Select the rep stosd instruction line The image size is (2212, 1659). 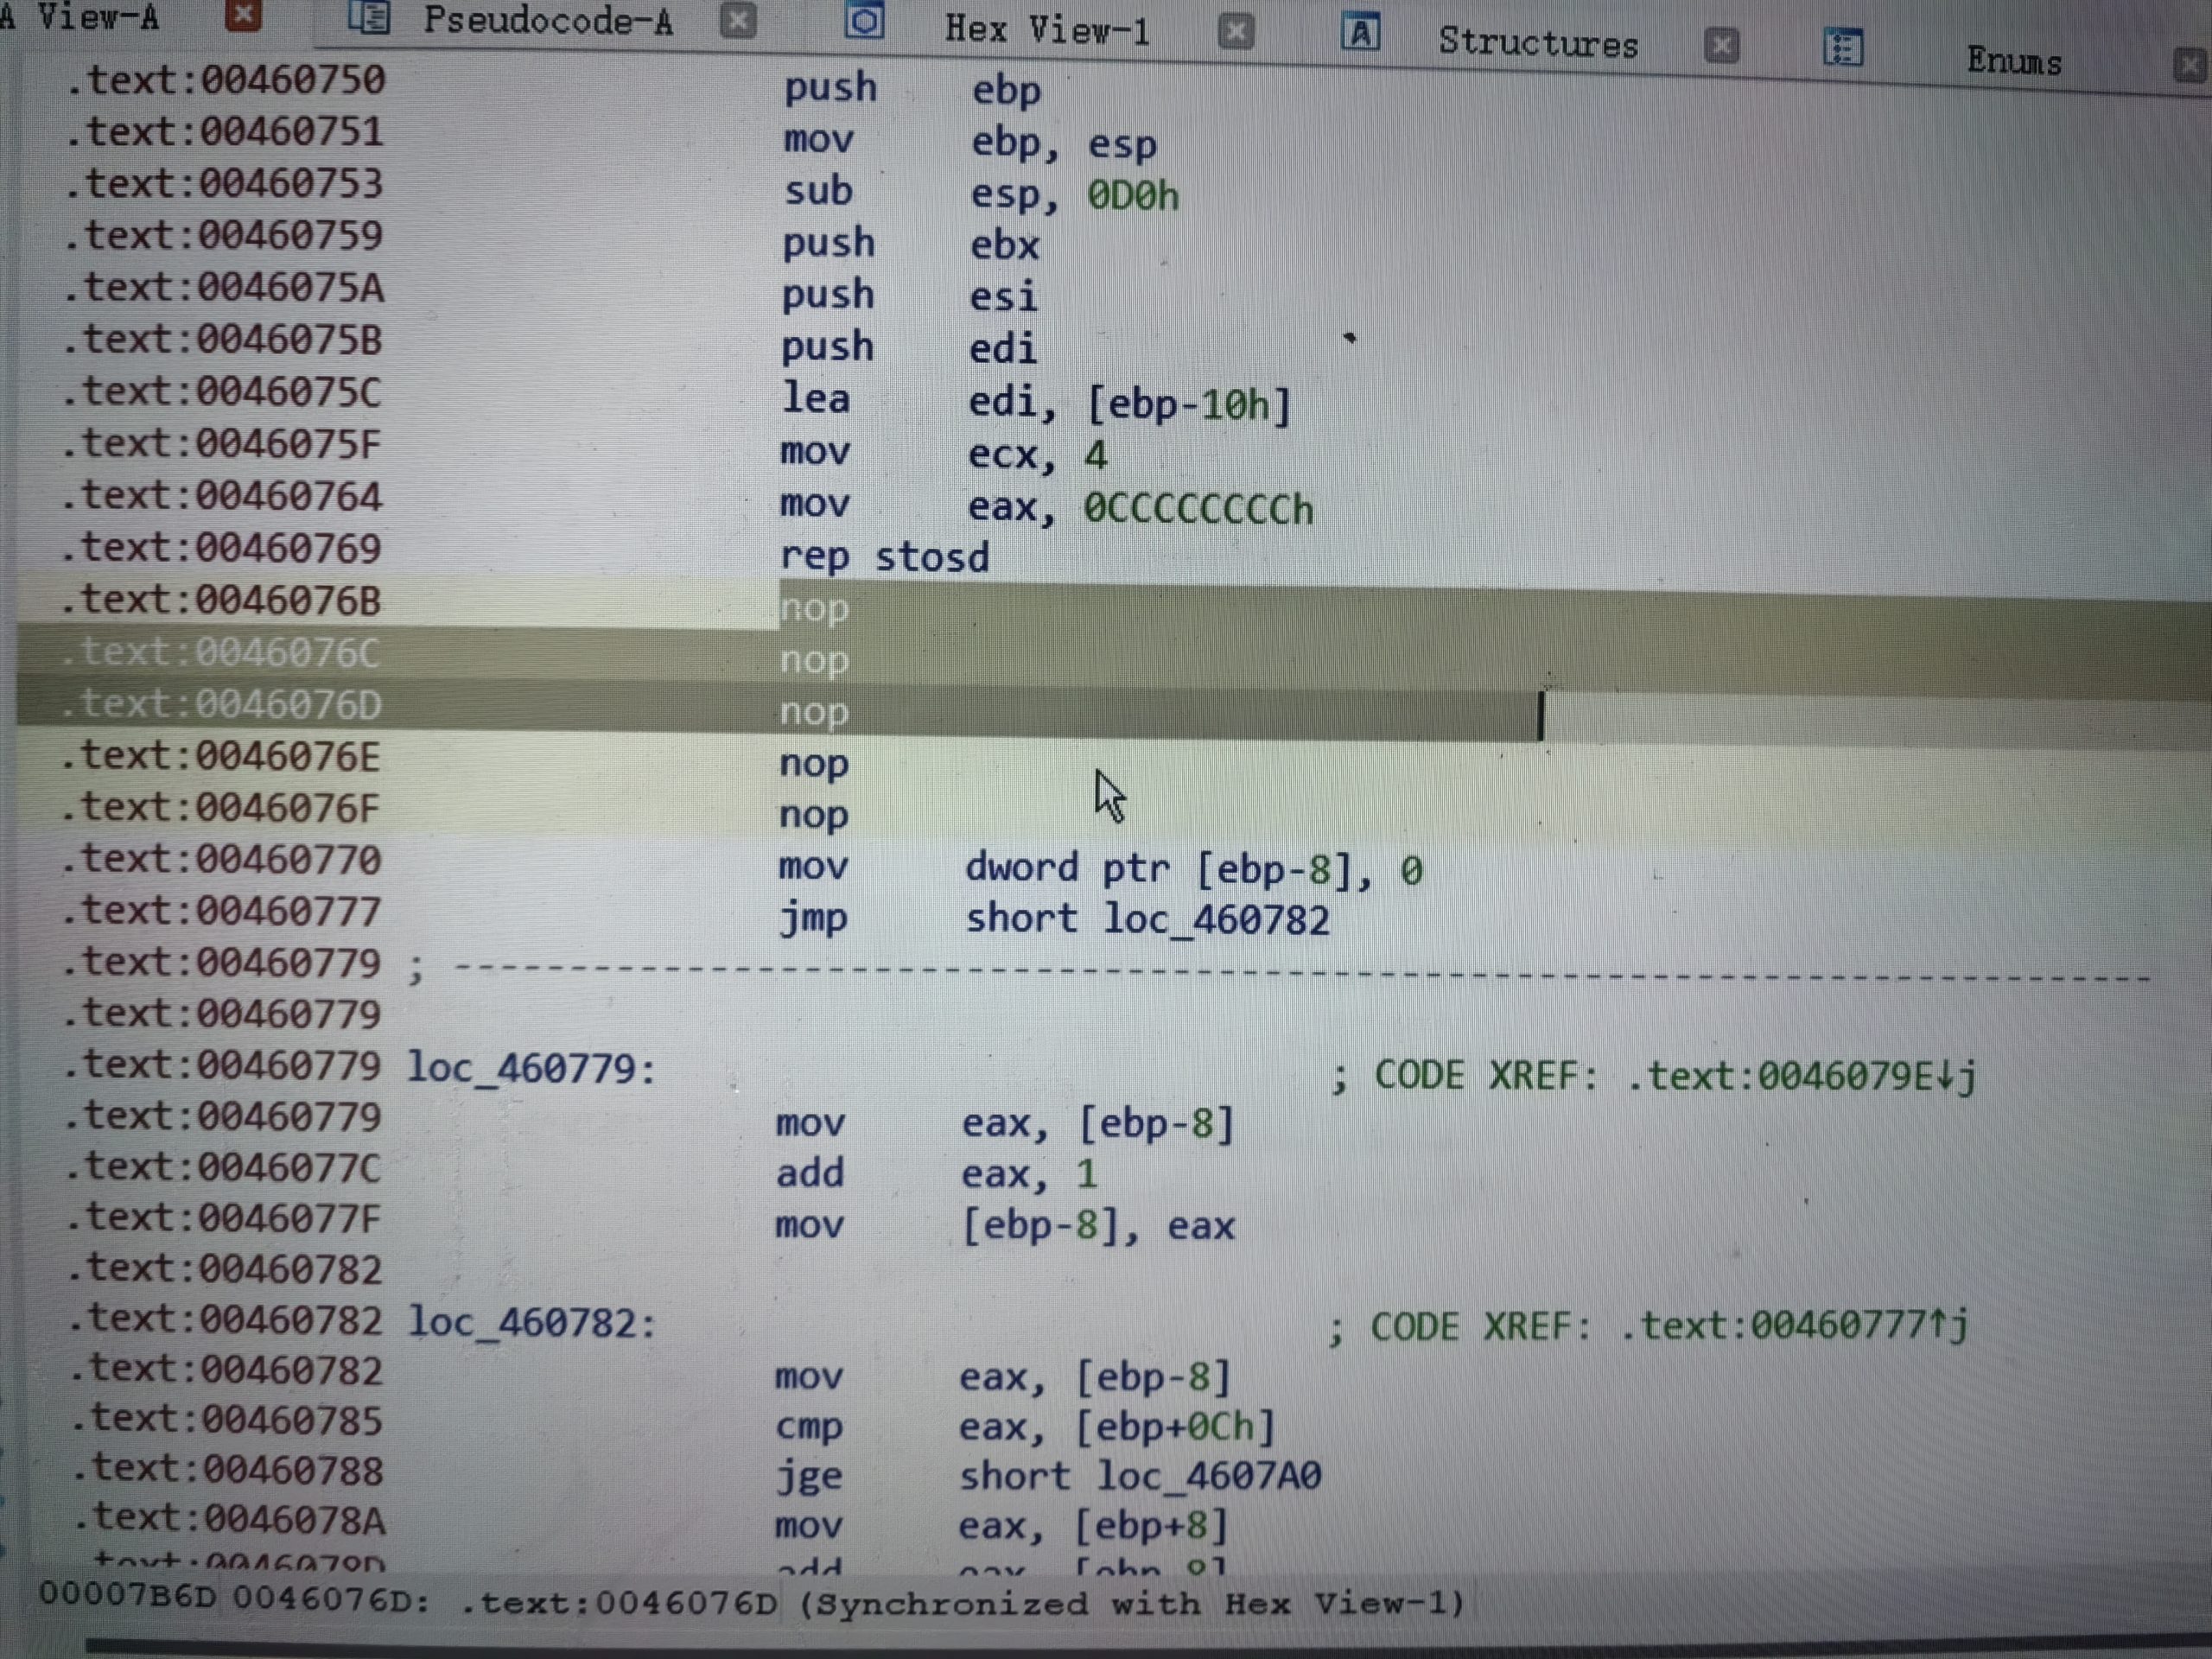coord(884,556)
